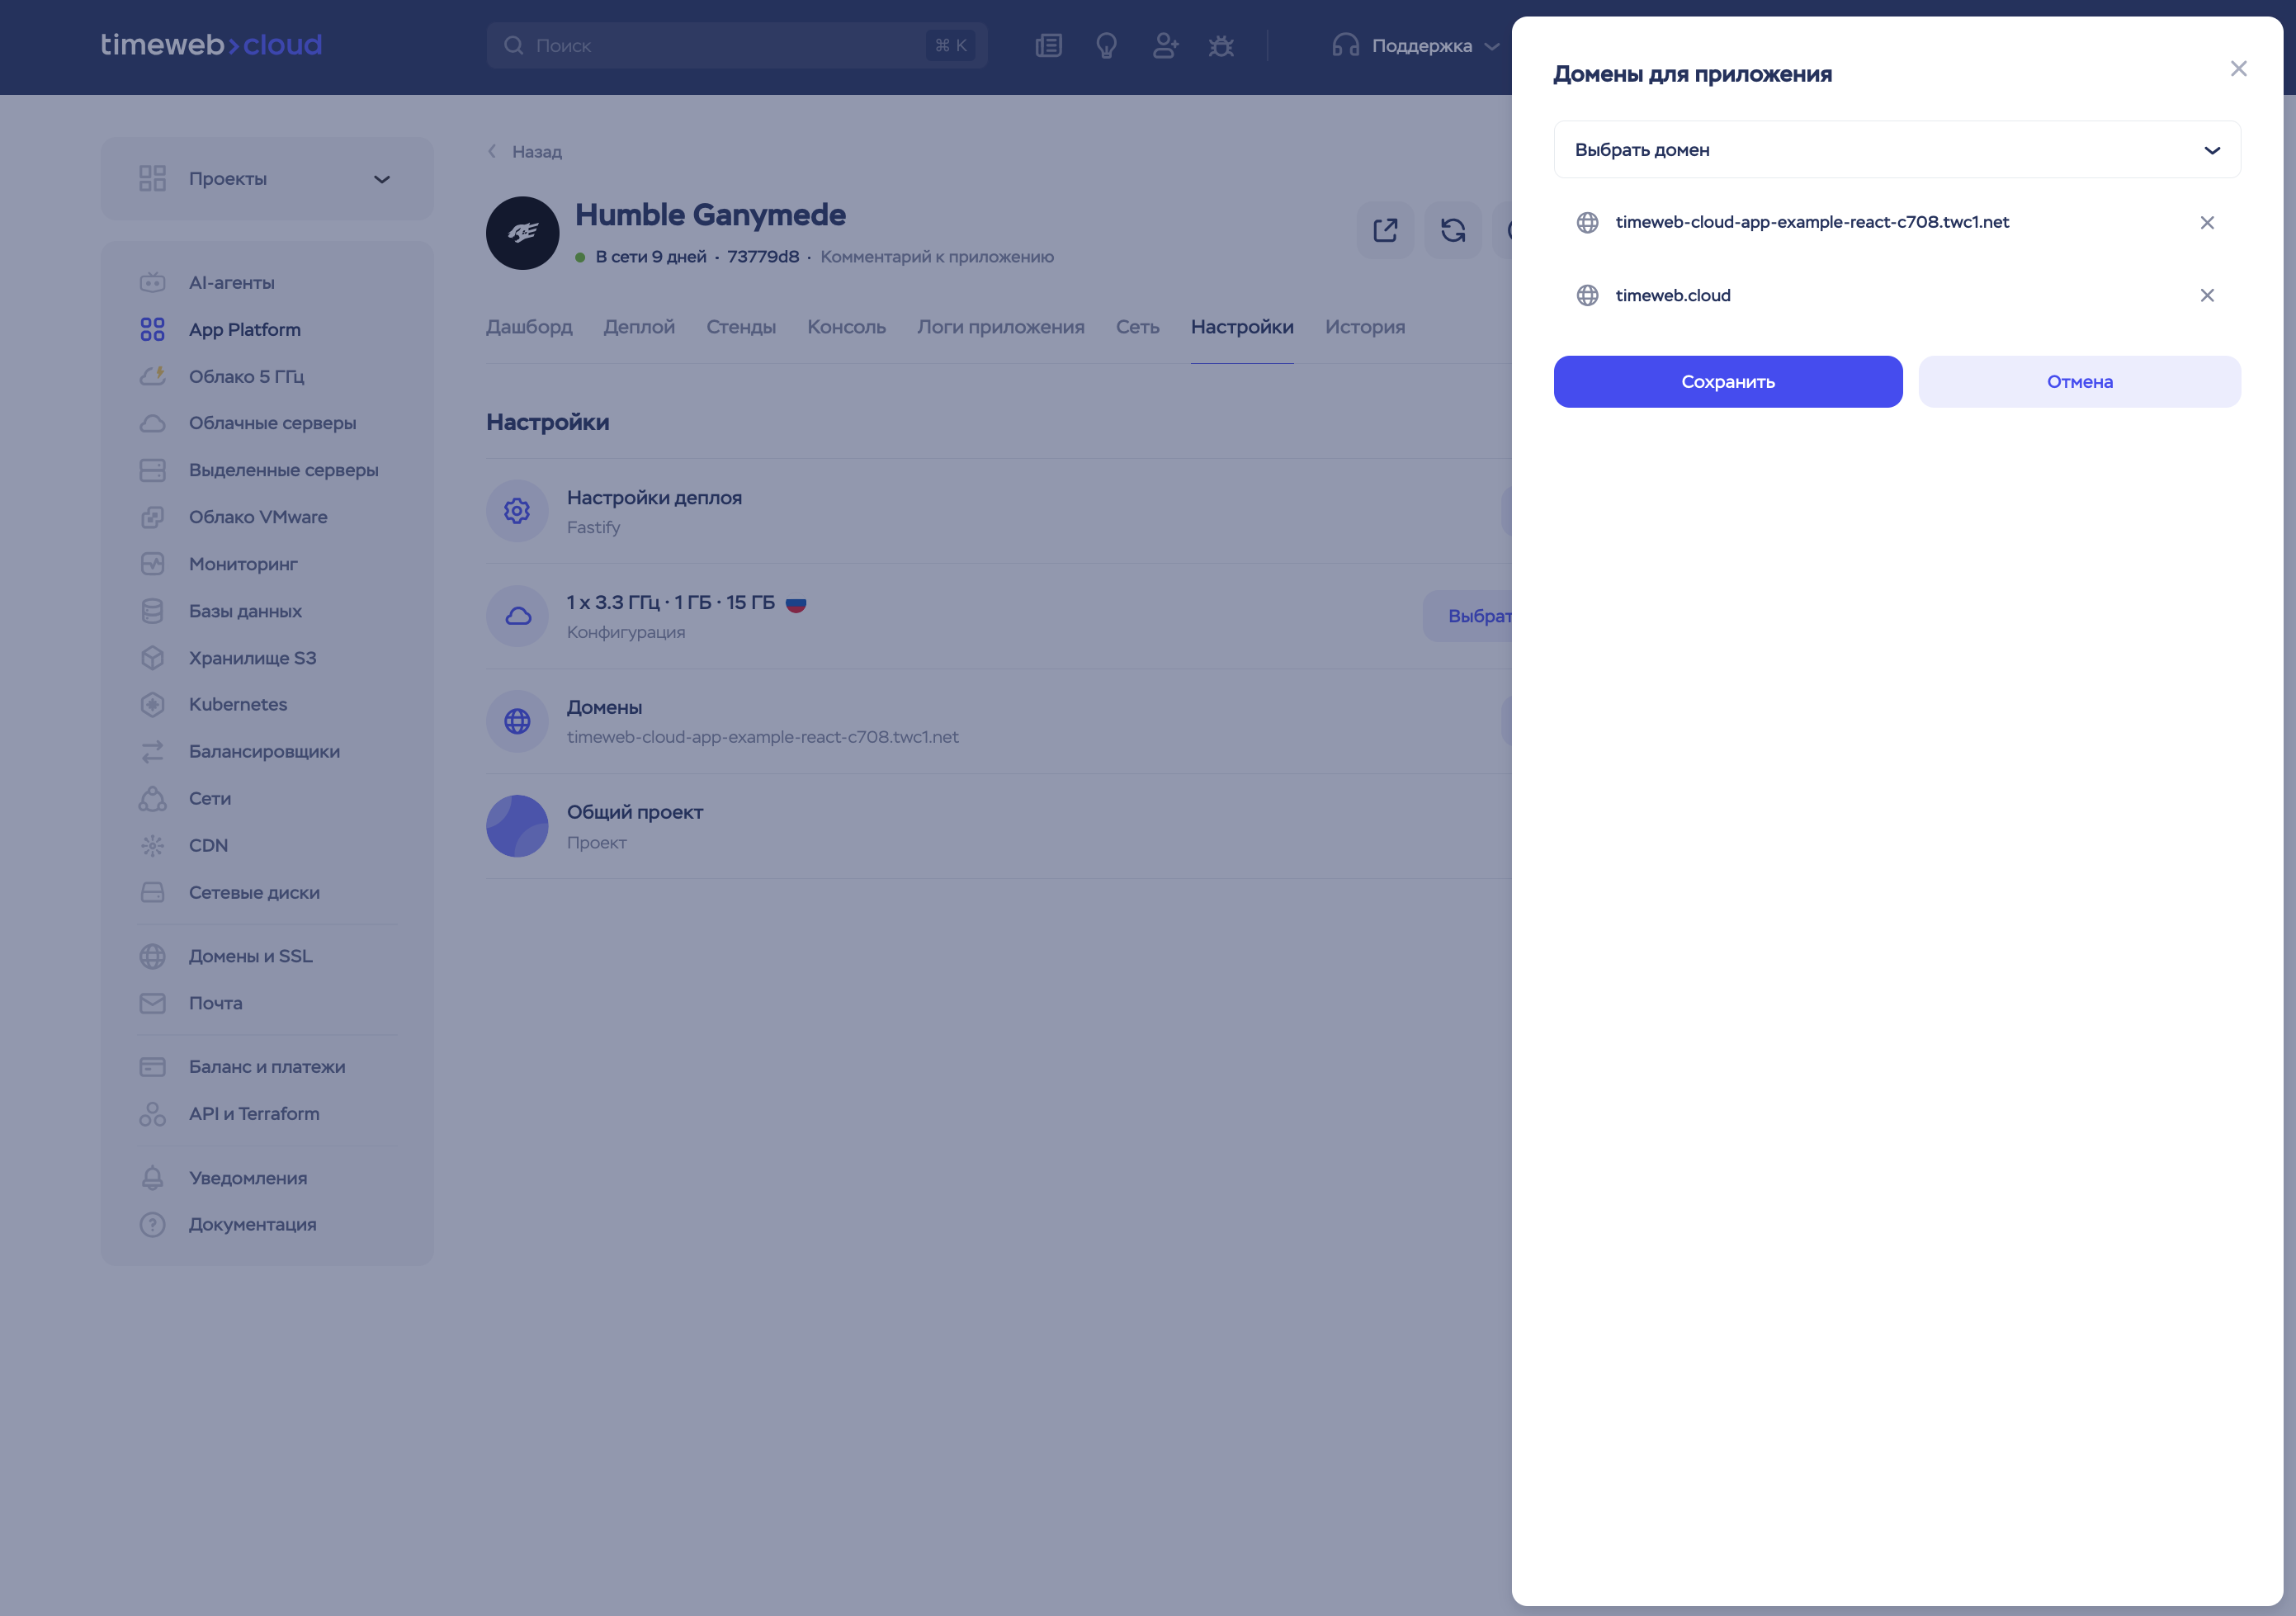Open Почта section
Viewport: 2296px width, 1616px height.
215,1004
